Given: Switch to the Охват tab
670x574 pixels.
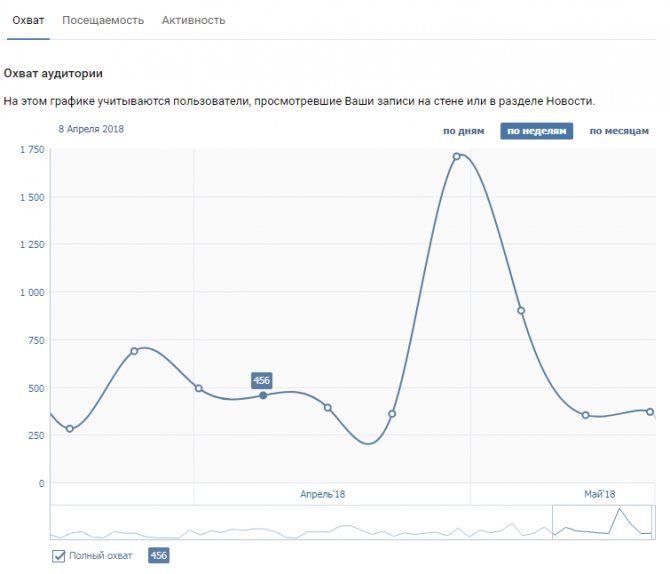Looking at the screenshot, I should tap(28, 21).
